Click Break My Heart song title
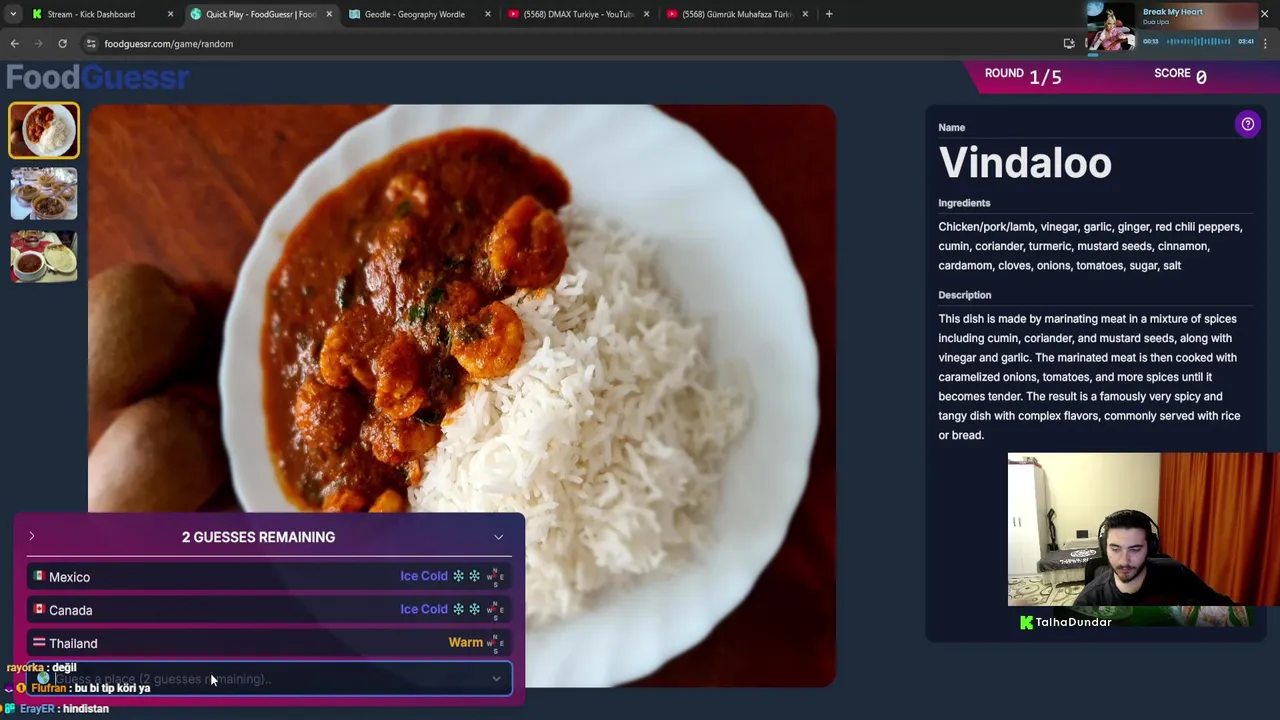Screen dimensions: 1280x720 (x=1172, y=12)
